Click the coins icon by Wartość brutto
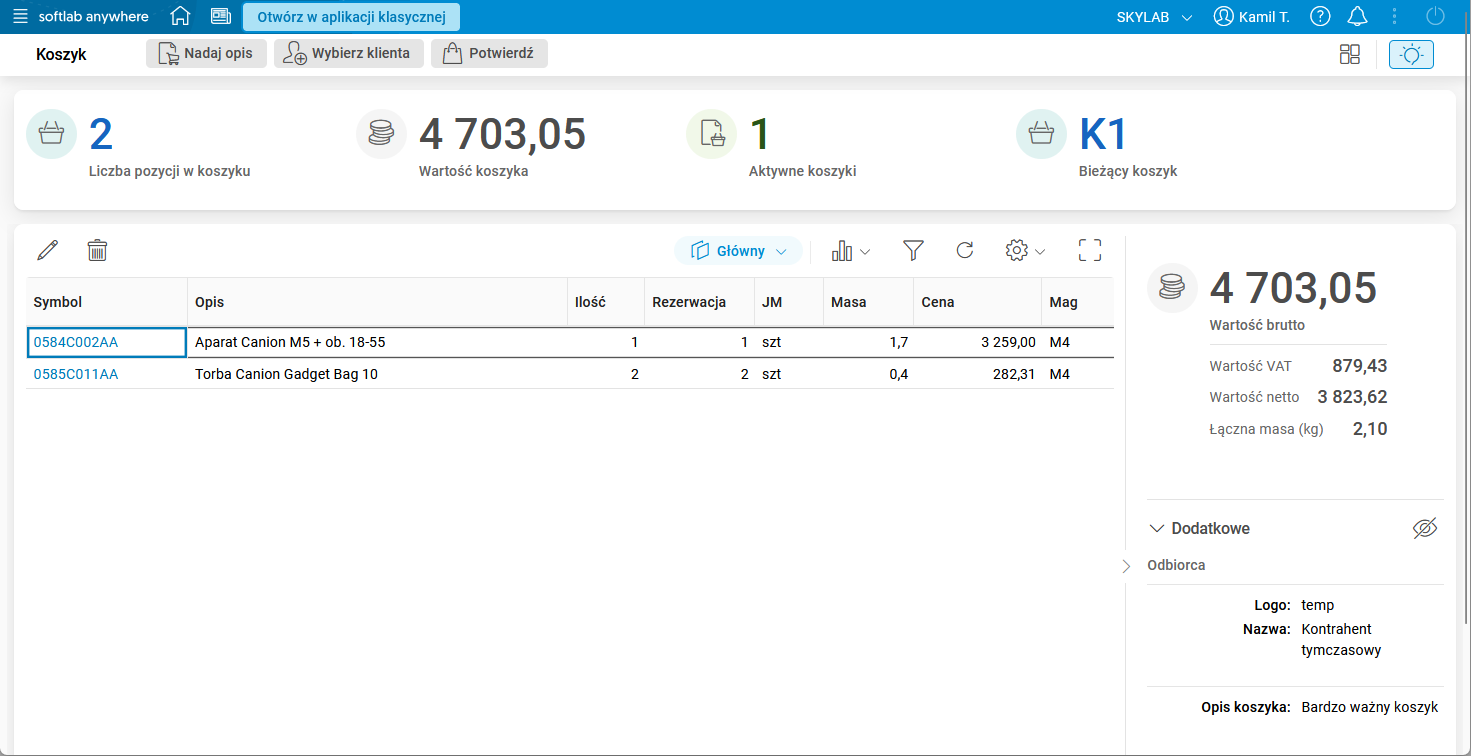 (1172, 288)
